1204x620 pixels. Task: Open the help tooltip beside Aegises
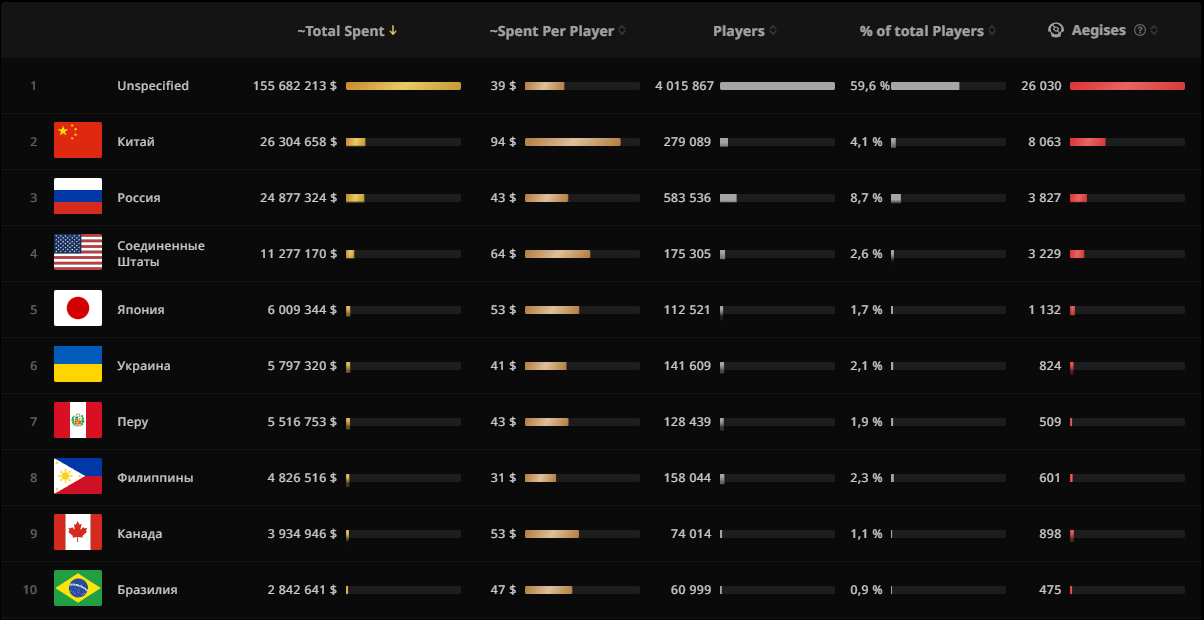tap(1140, 31)
